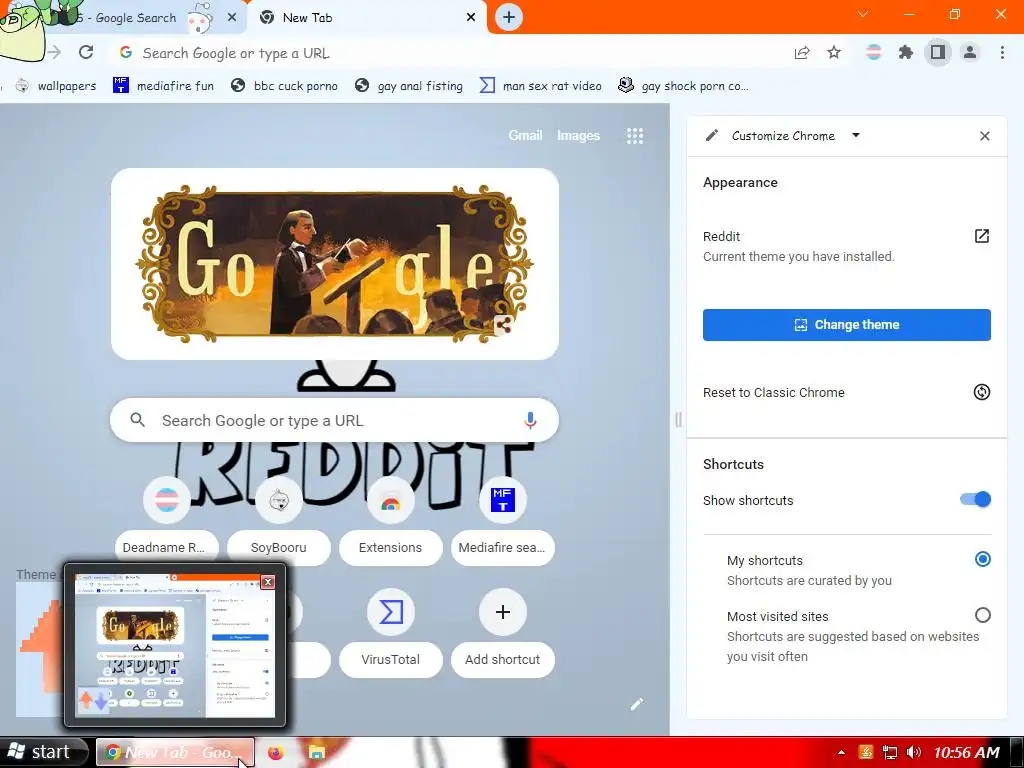Click the volume speaker tray icon
The image size is (1024, 768).
[914, 752]
